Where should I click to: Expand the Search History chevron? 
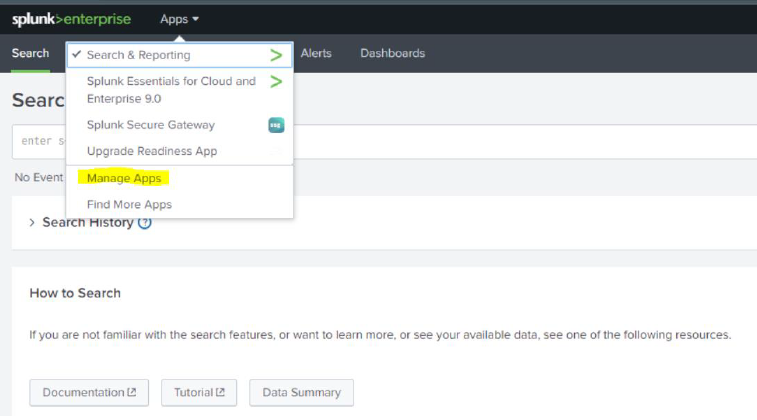click(x=32, y=223)
